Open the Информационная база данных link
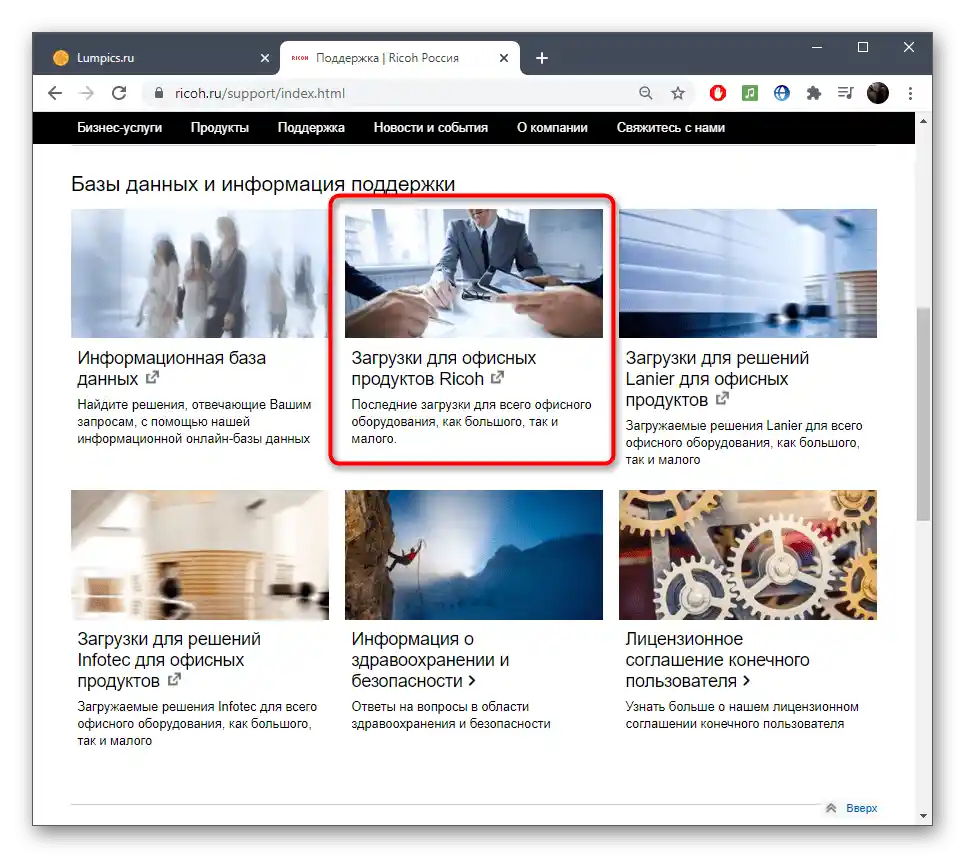 click(x=171, y=368)
